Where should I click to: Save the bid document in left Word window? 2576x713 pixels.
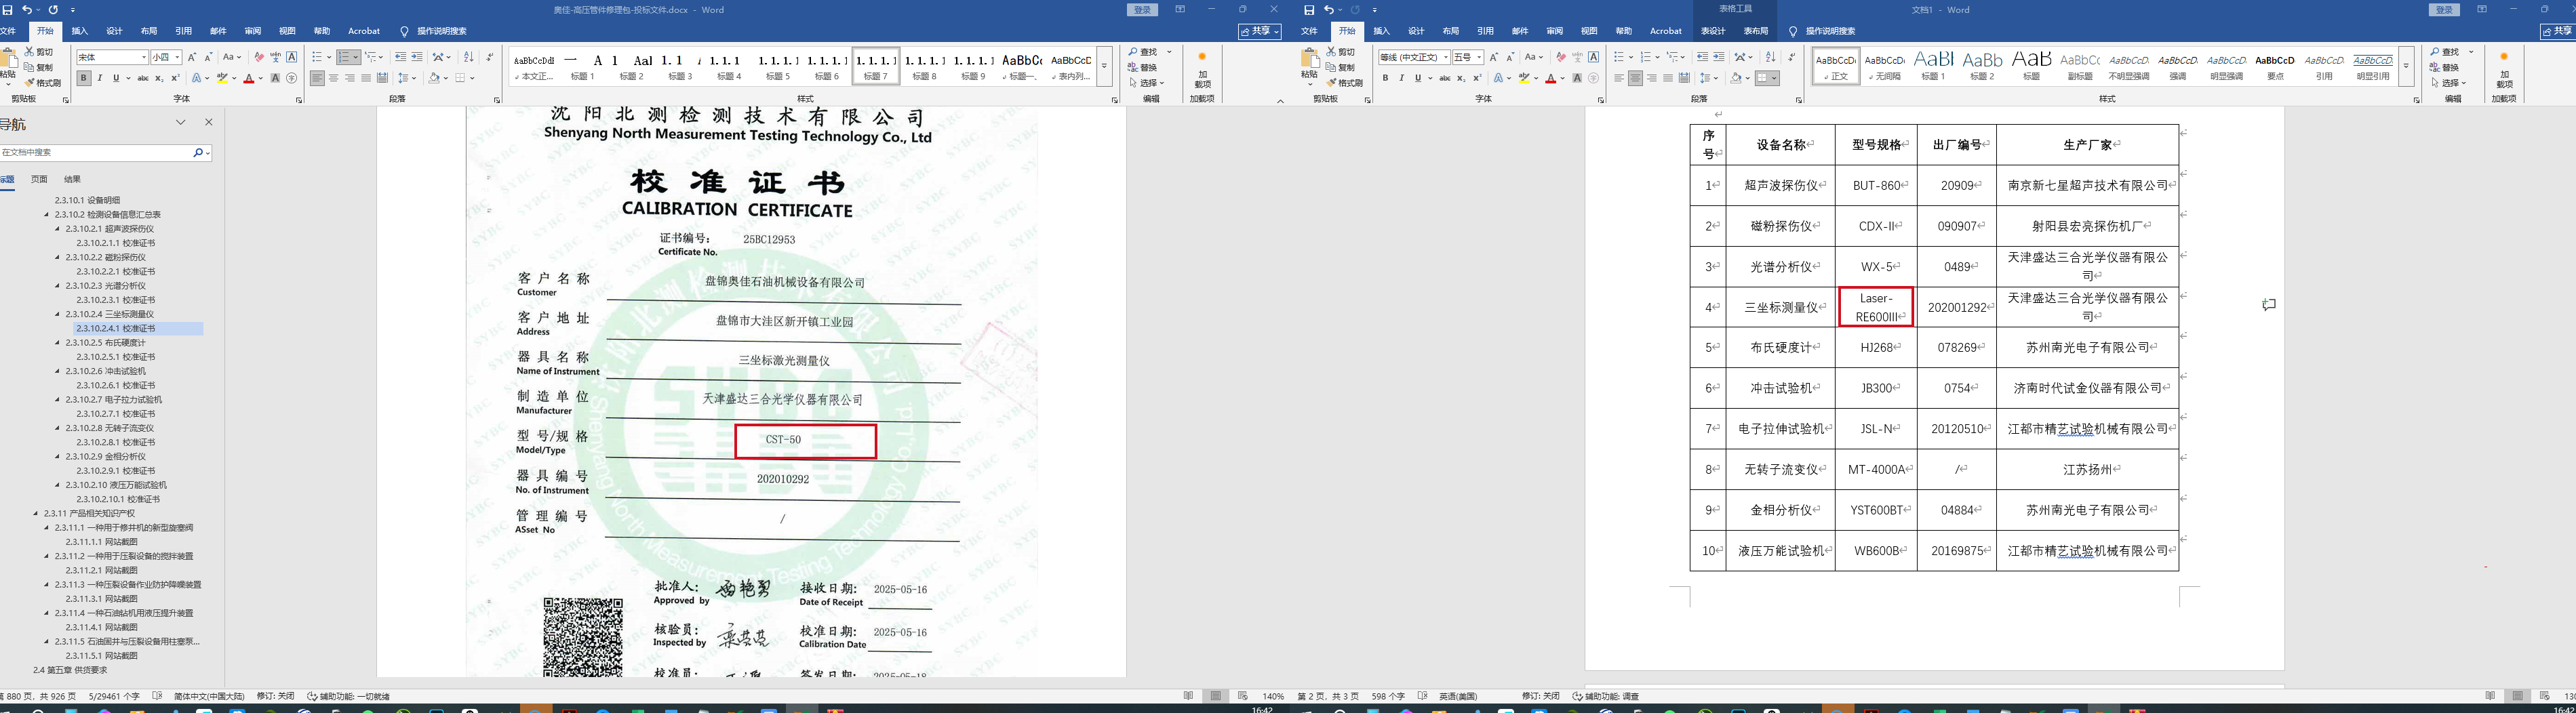point(8,10)
